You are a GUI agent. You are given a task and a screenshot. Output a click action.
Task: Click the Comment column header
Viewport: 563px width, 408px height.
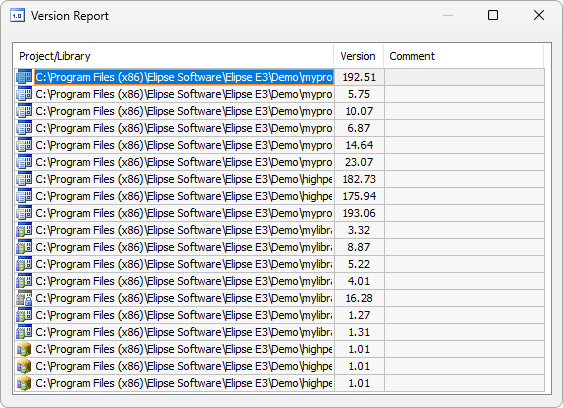(464, 56)
